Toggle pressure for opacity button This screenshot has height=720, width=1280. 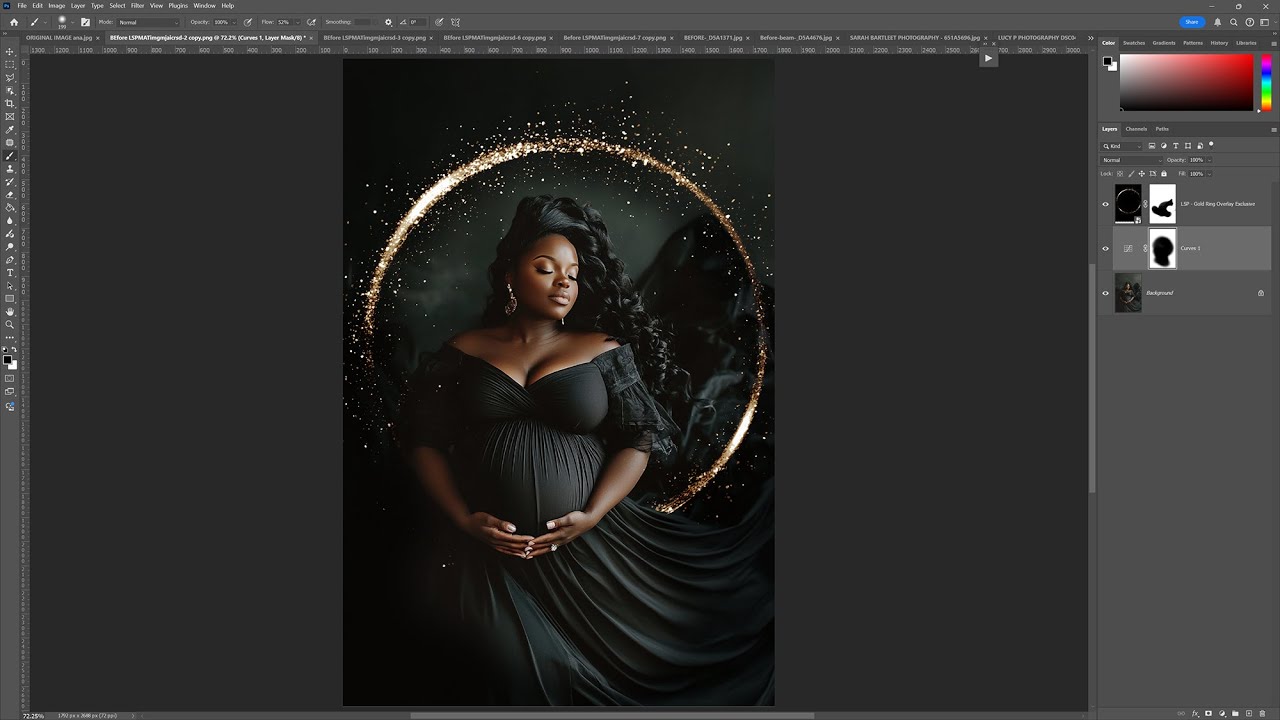[x=248, y=22]
